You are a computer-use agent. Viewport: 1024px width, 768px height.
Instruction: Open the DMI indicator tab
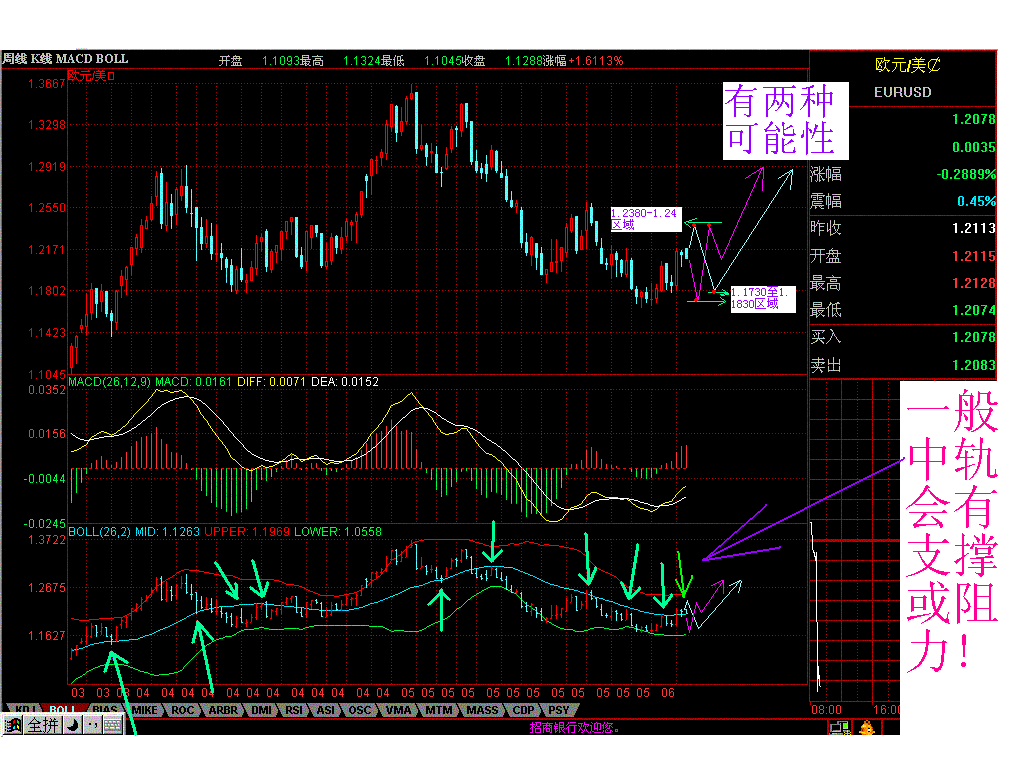(261, 710)
